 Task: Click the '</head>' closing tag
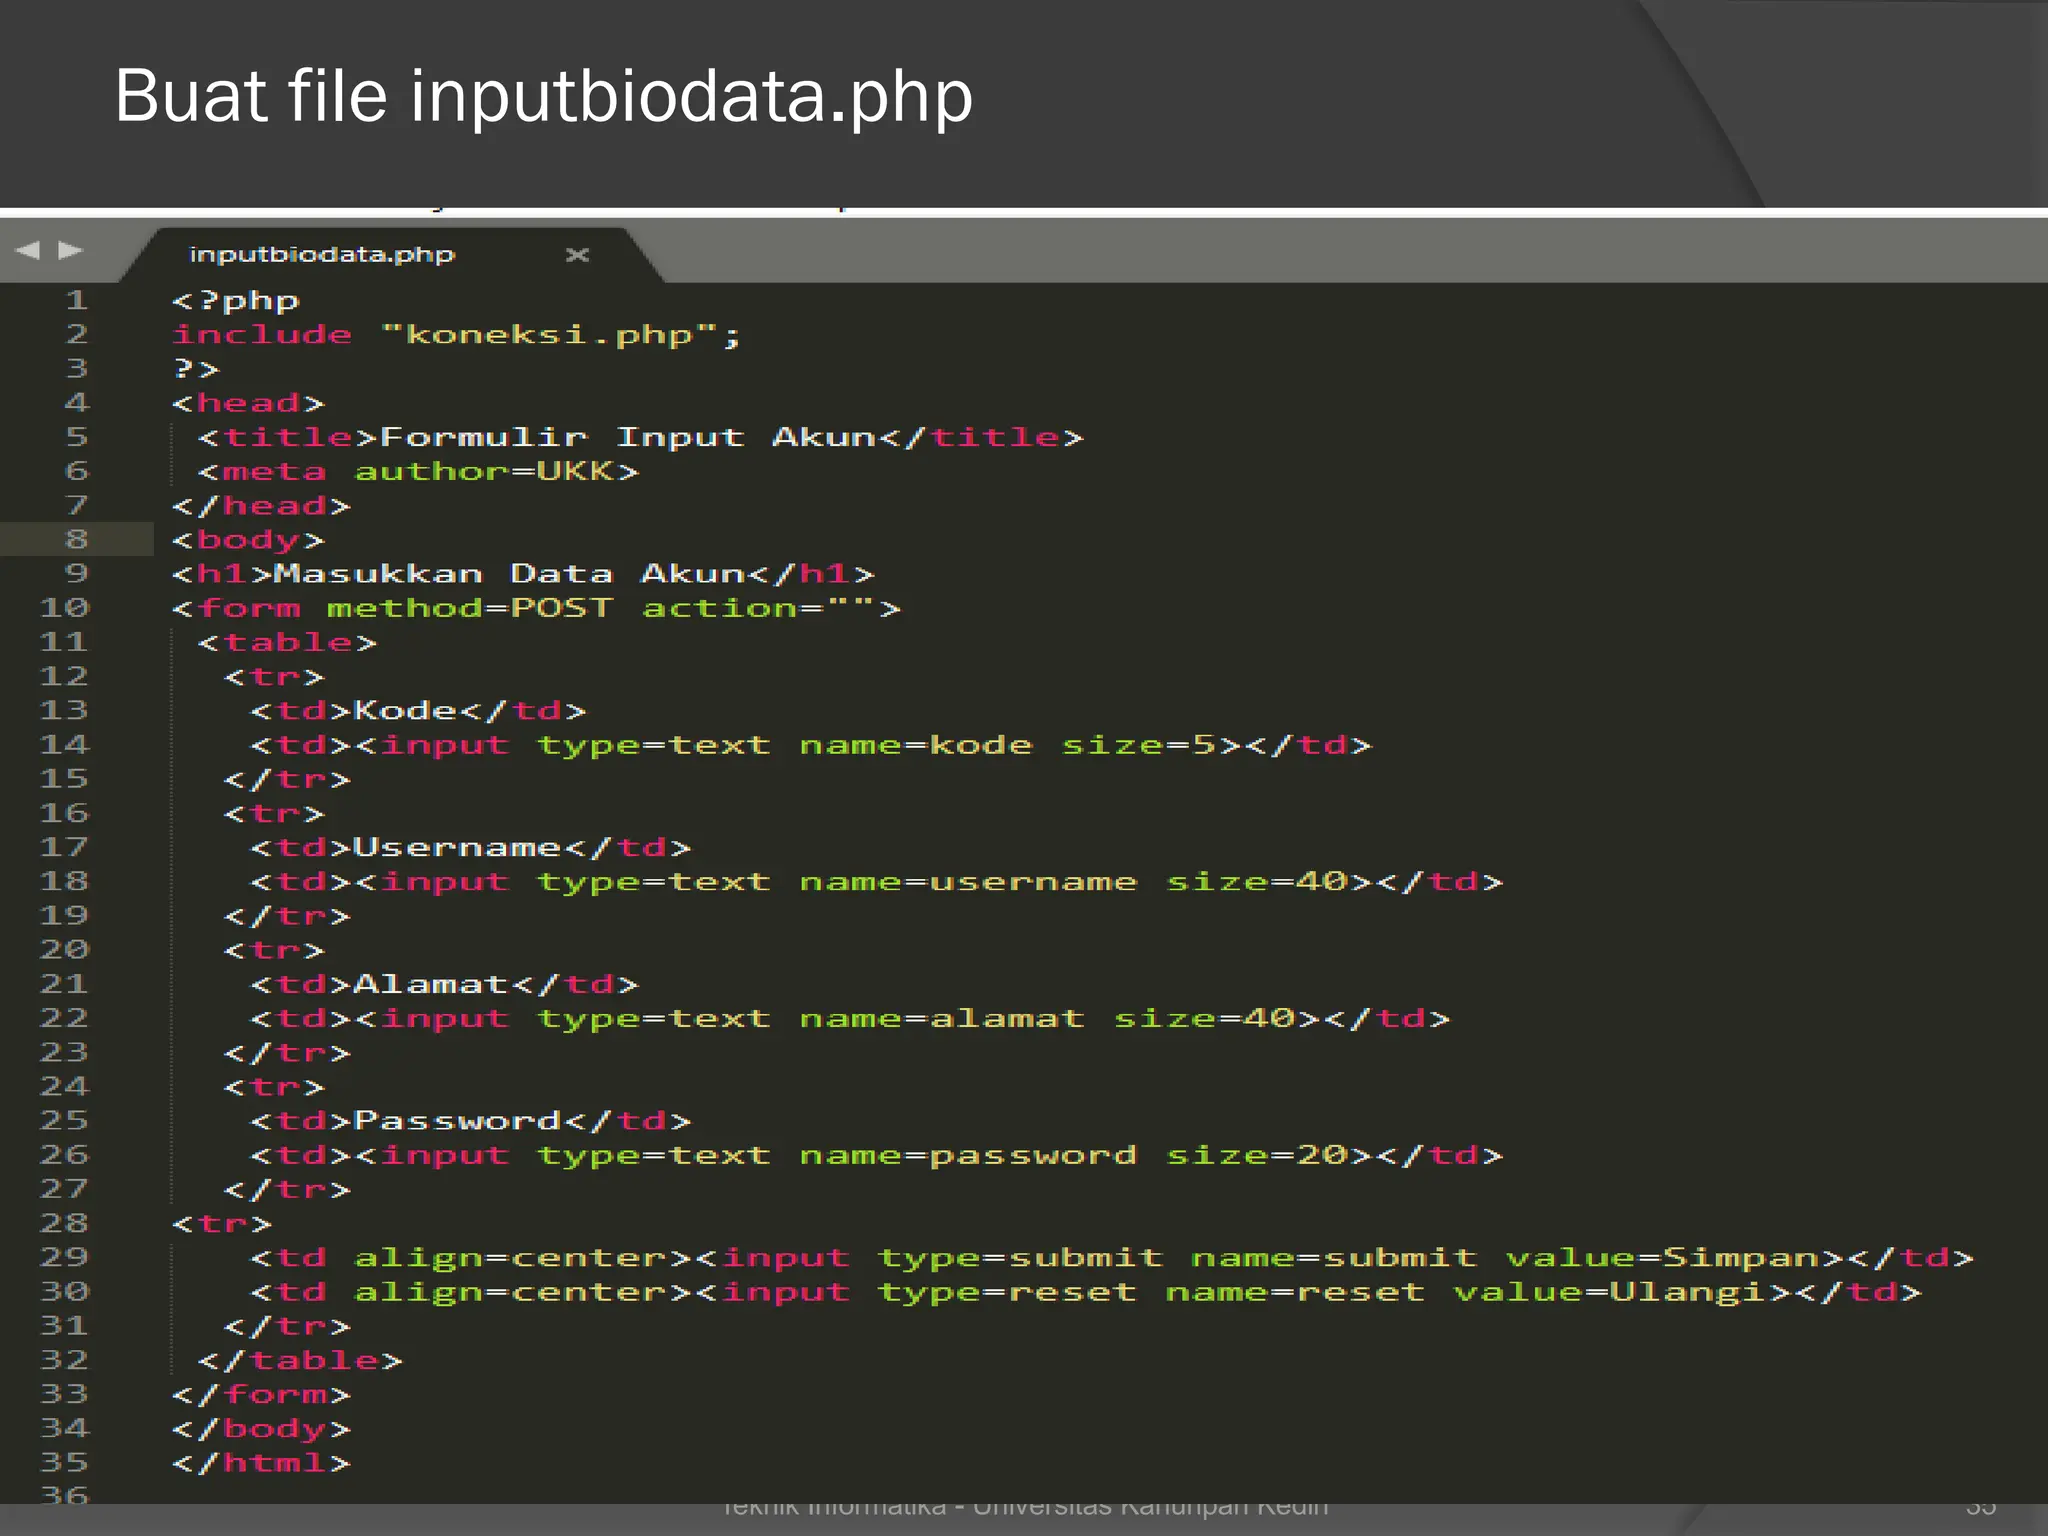262,506
